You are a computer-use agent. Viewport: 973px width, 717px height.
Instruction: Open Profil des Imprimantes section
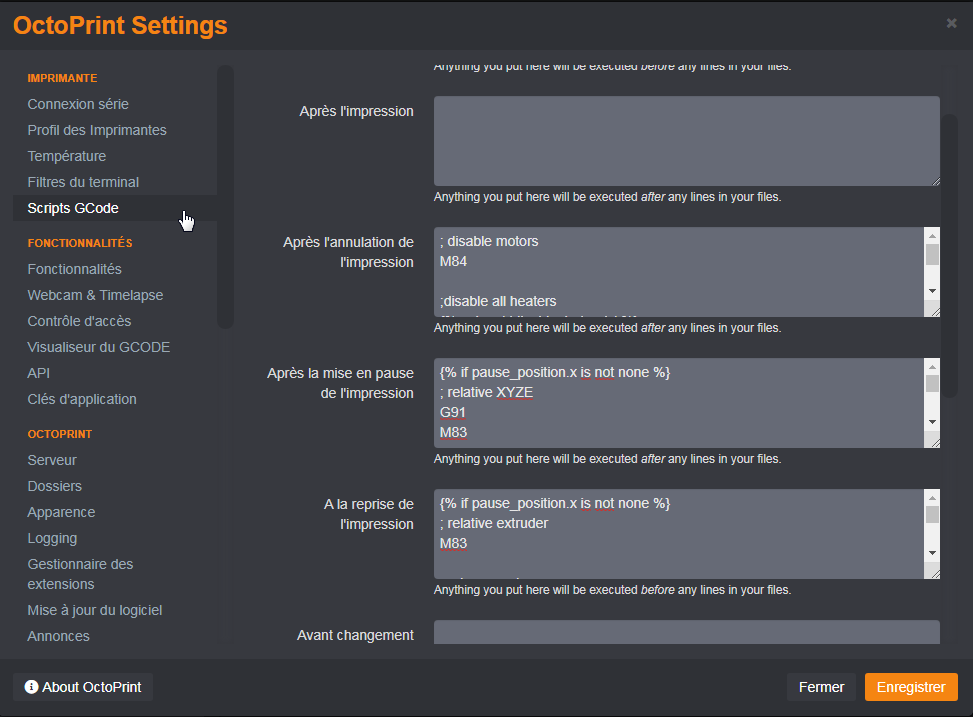pyautogui.click(x=97, y=130)
